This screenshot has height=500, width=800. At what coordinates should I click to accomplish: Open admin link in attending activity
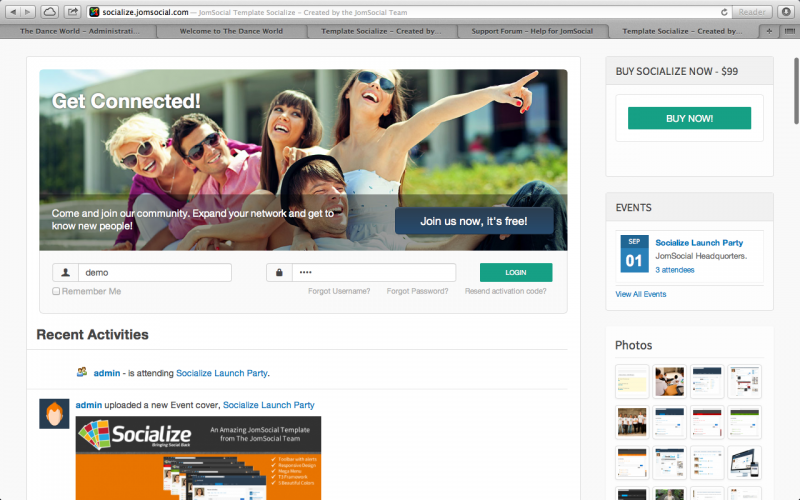(x=107, y=373)
